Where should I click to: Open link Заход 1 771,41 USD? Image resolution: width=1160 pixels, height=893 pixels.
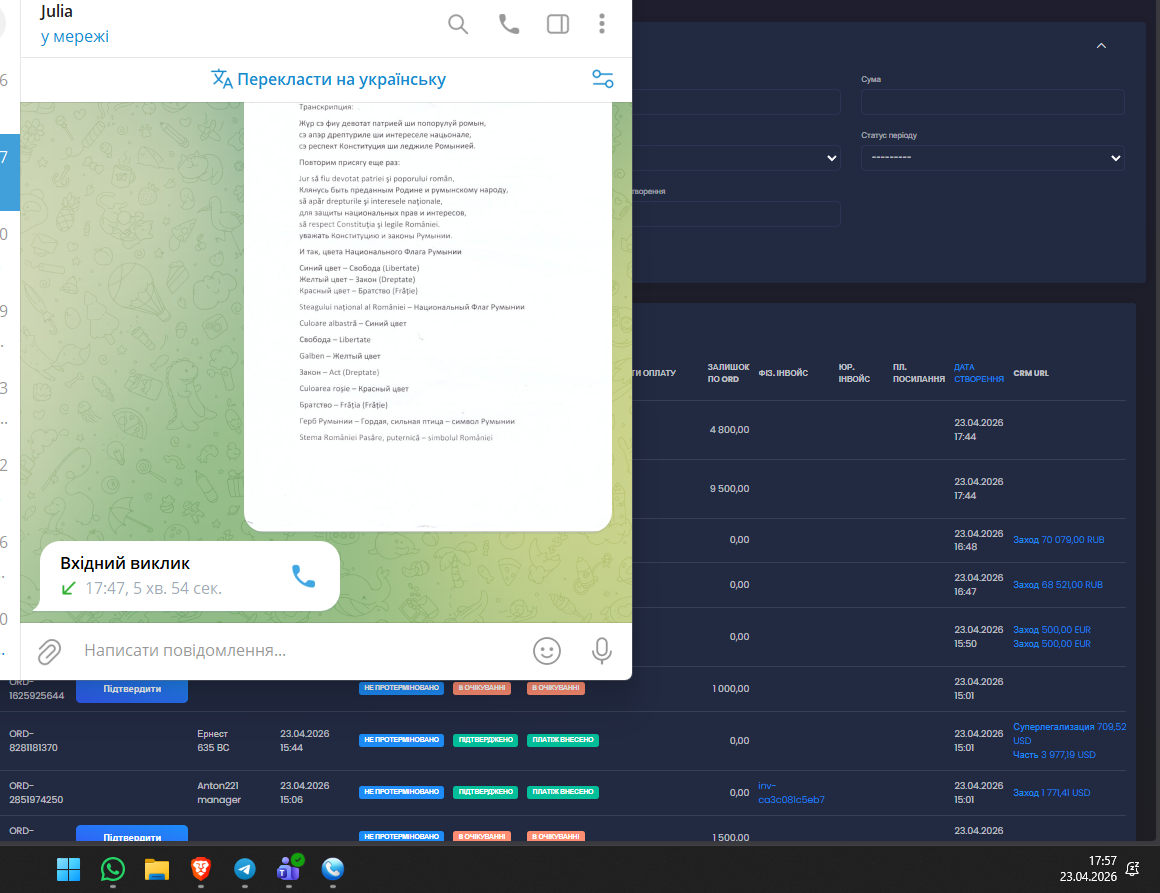[1051, 792]
